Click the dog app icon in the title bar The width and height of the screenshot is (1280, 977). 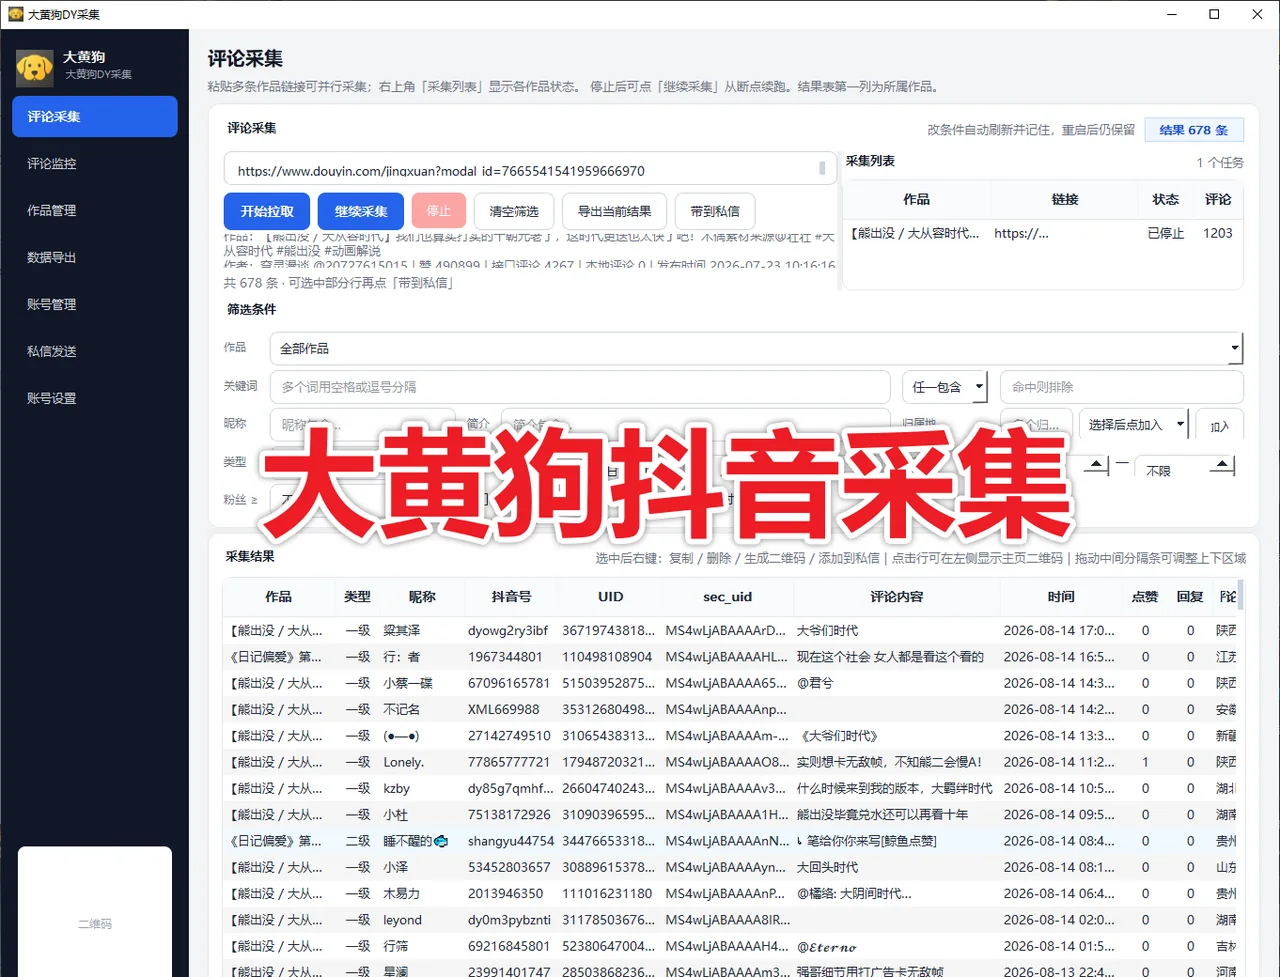pyautogui.click(x=15, y=14)
